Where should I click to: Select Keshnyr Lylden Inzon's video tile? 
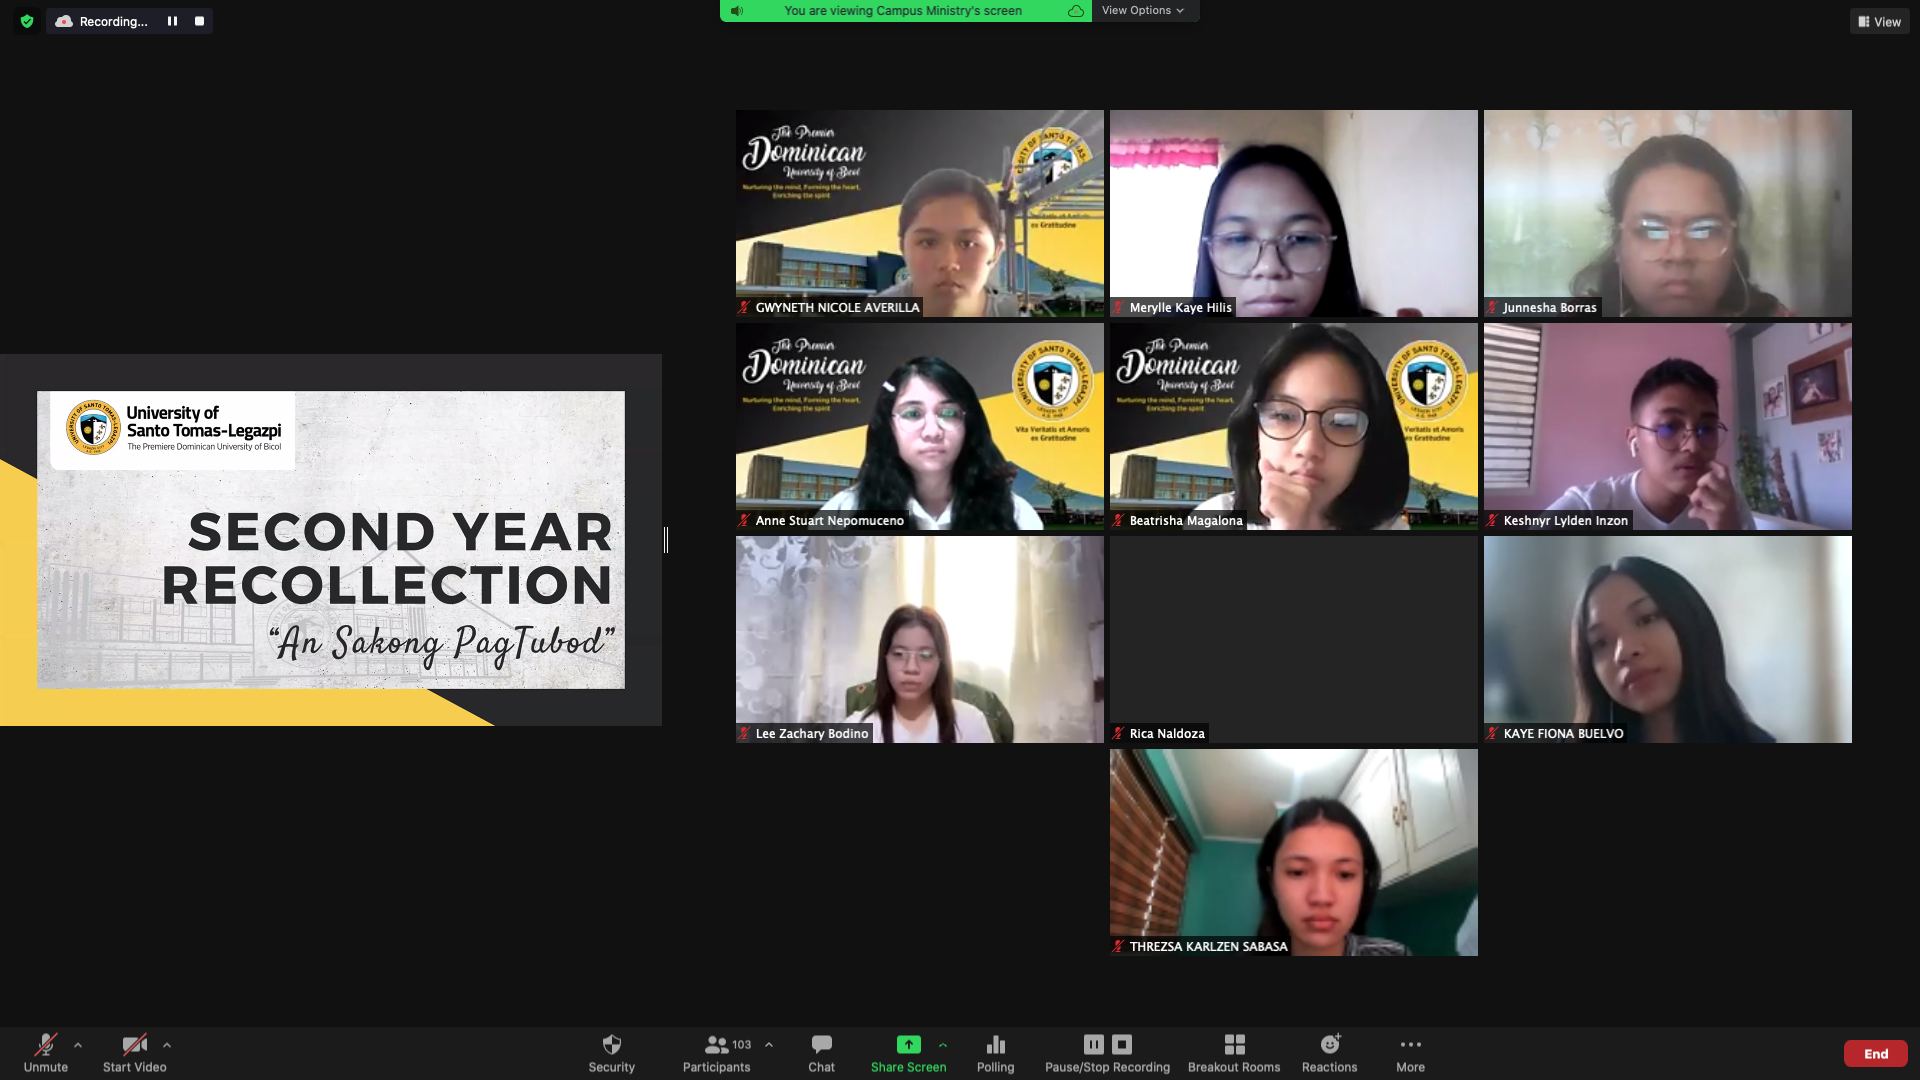coord(1667,426)
